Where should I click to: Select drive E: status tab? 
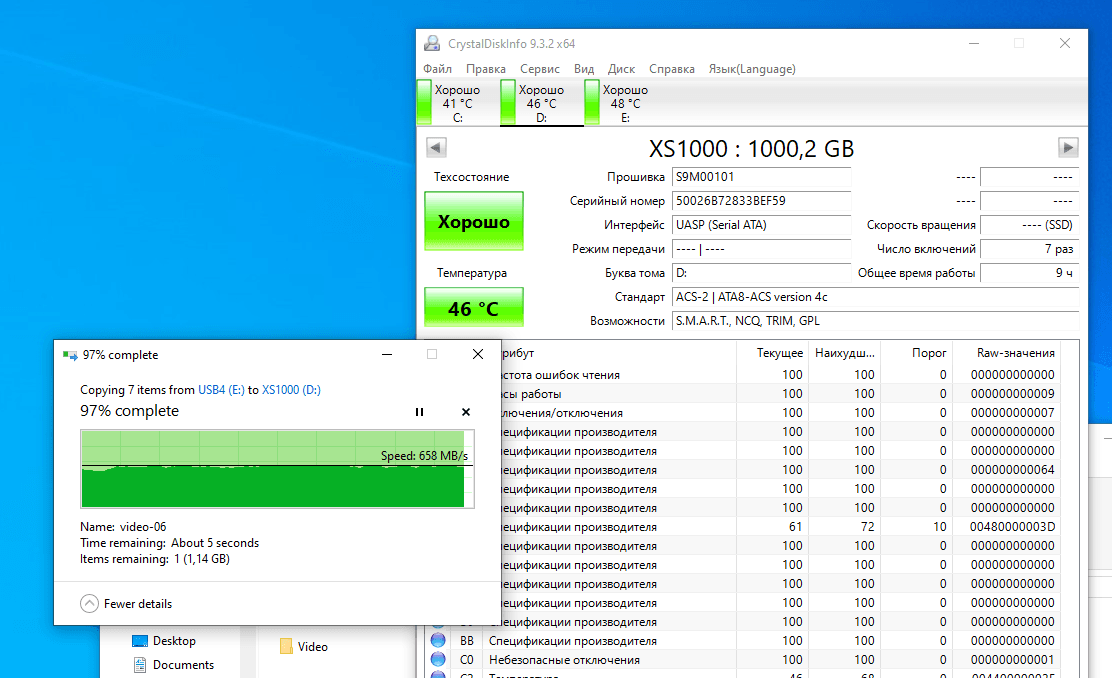click(x=624, y=103)
